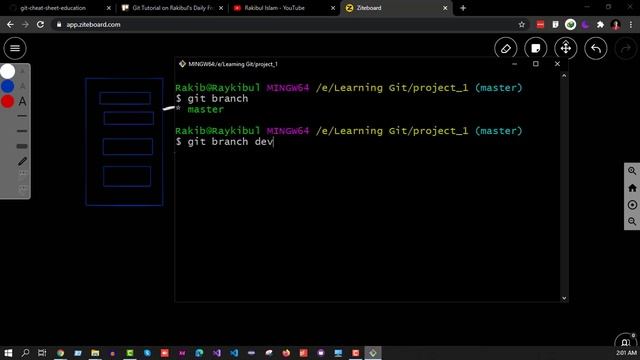This screenshot has width=640, height=360.
Task: Select the medium line thickness
Action: click(22, 131)
